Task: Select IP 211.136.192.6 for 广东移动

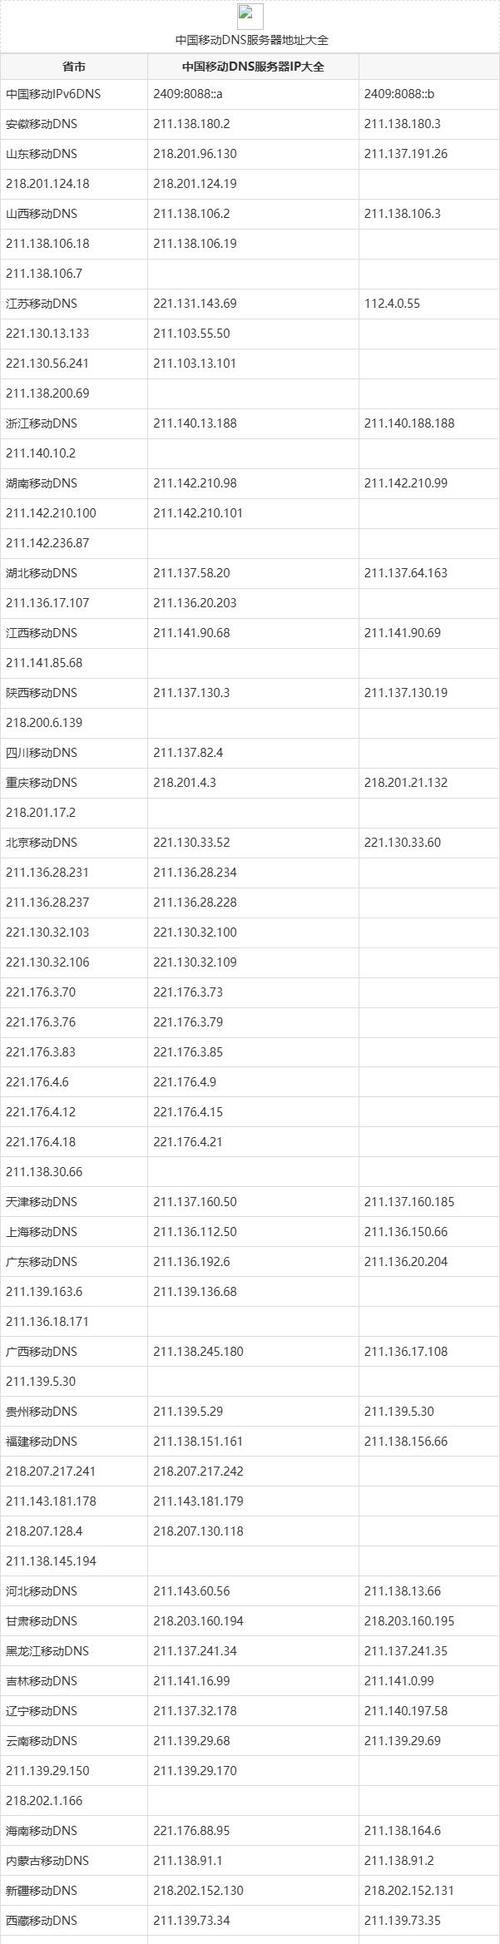Action: (x=191, y=1261)
